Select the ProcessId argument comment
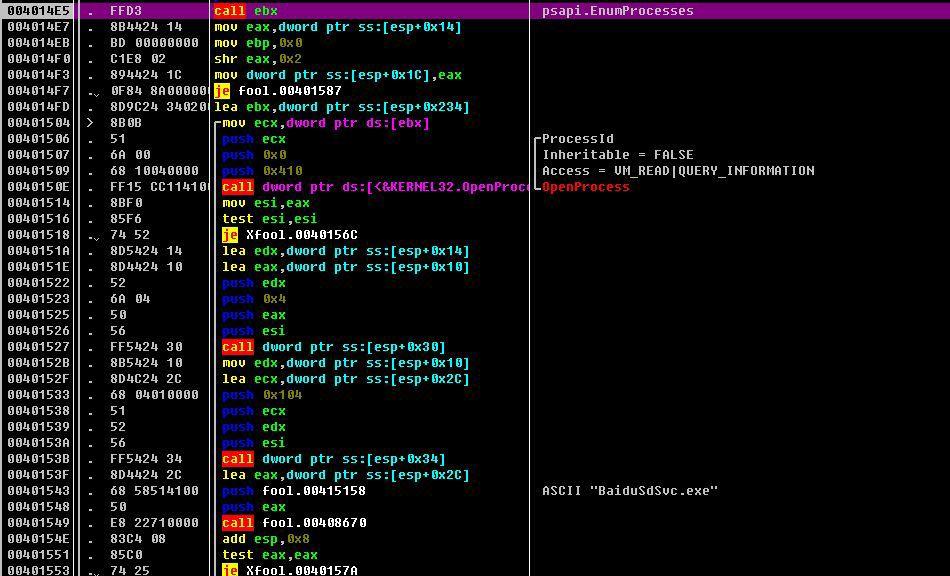950x576 pixels. [x=577, y=139]
